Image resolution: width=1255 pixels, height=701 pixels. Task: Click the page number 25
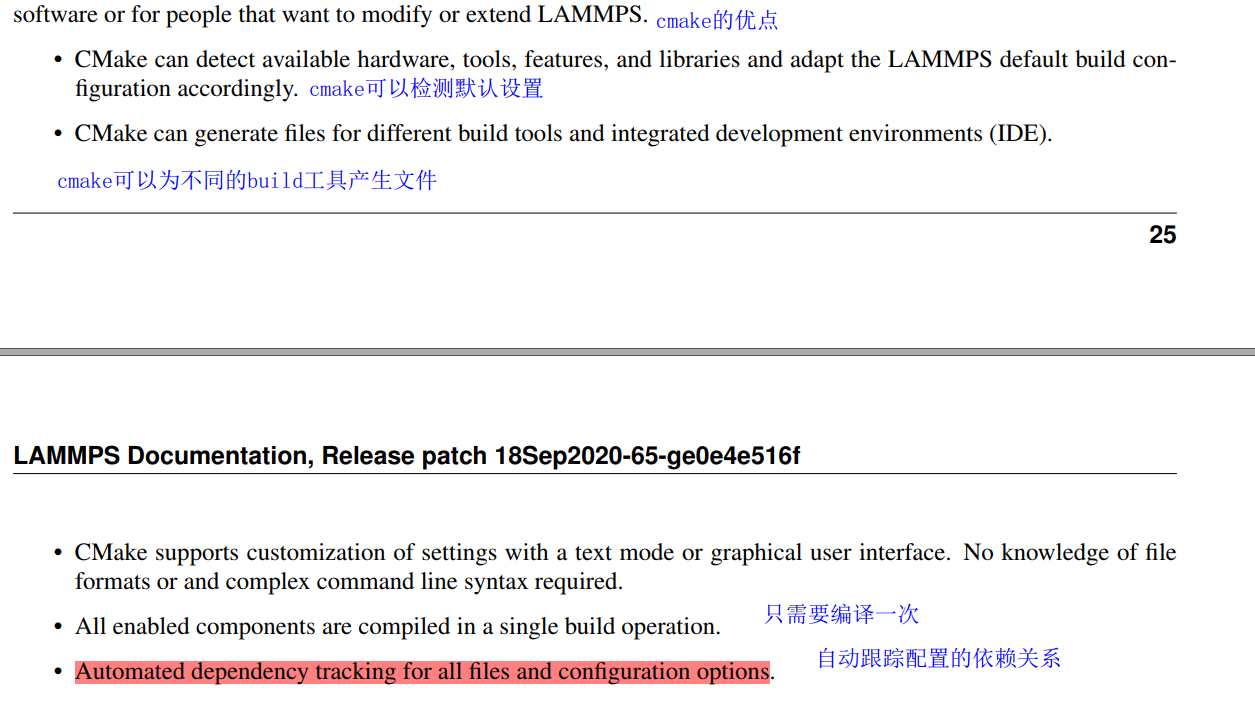1163,234
